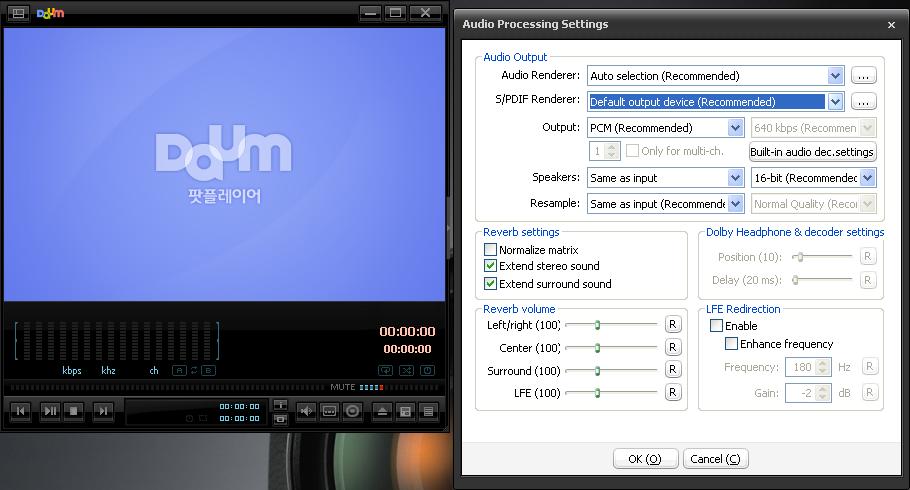Expand the S/PDIF Renderer dropdown

point(835,102)
